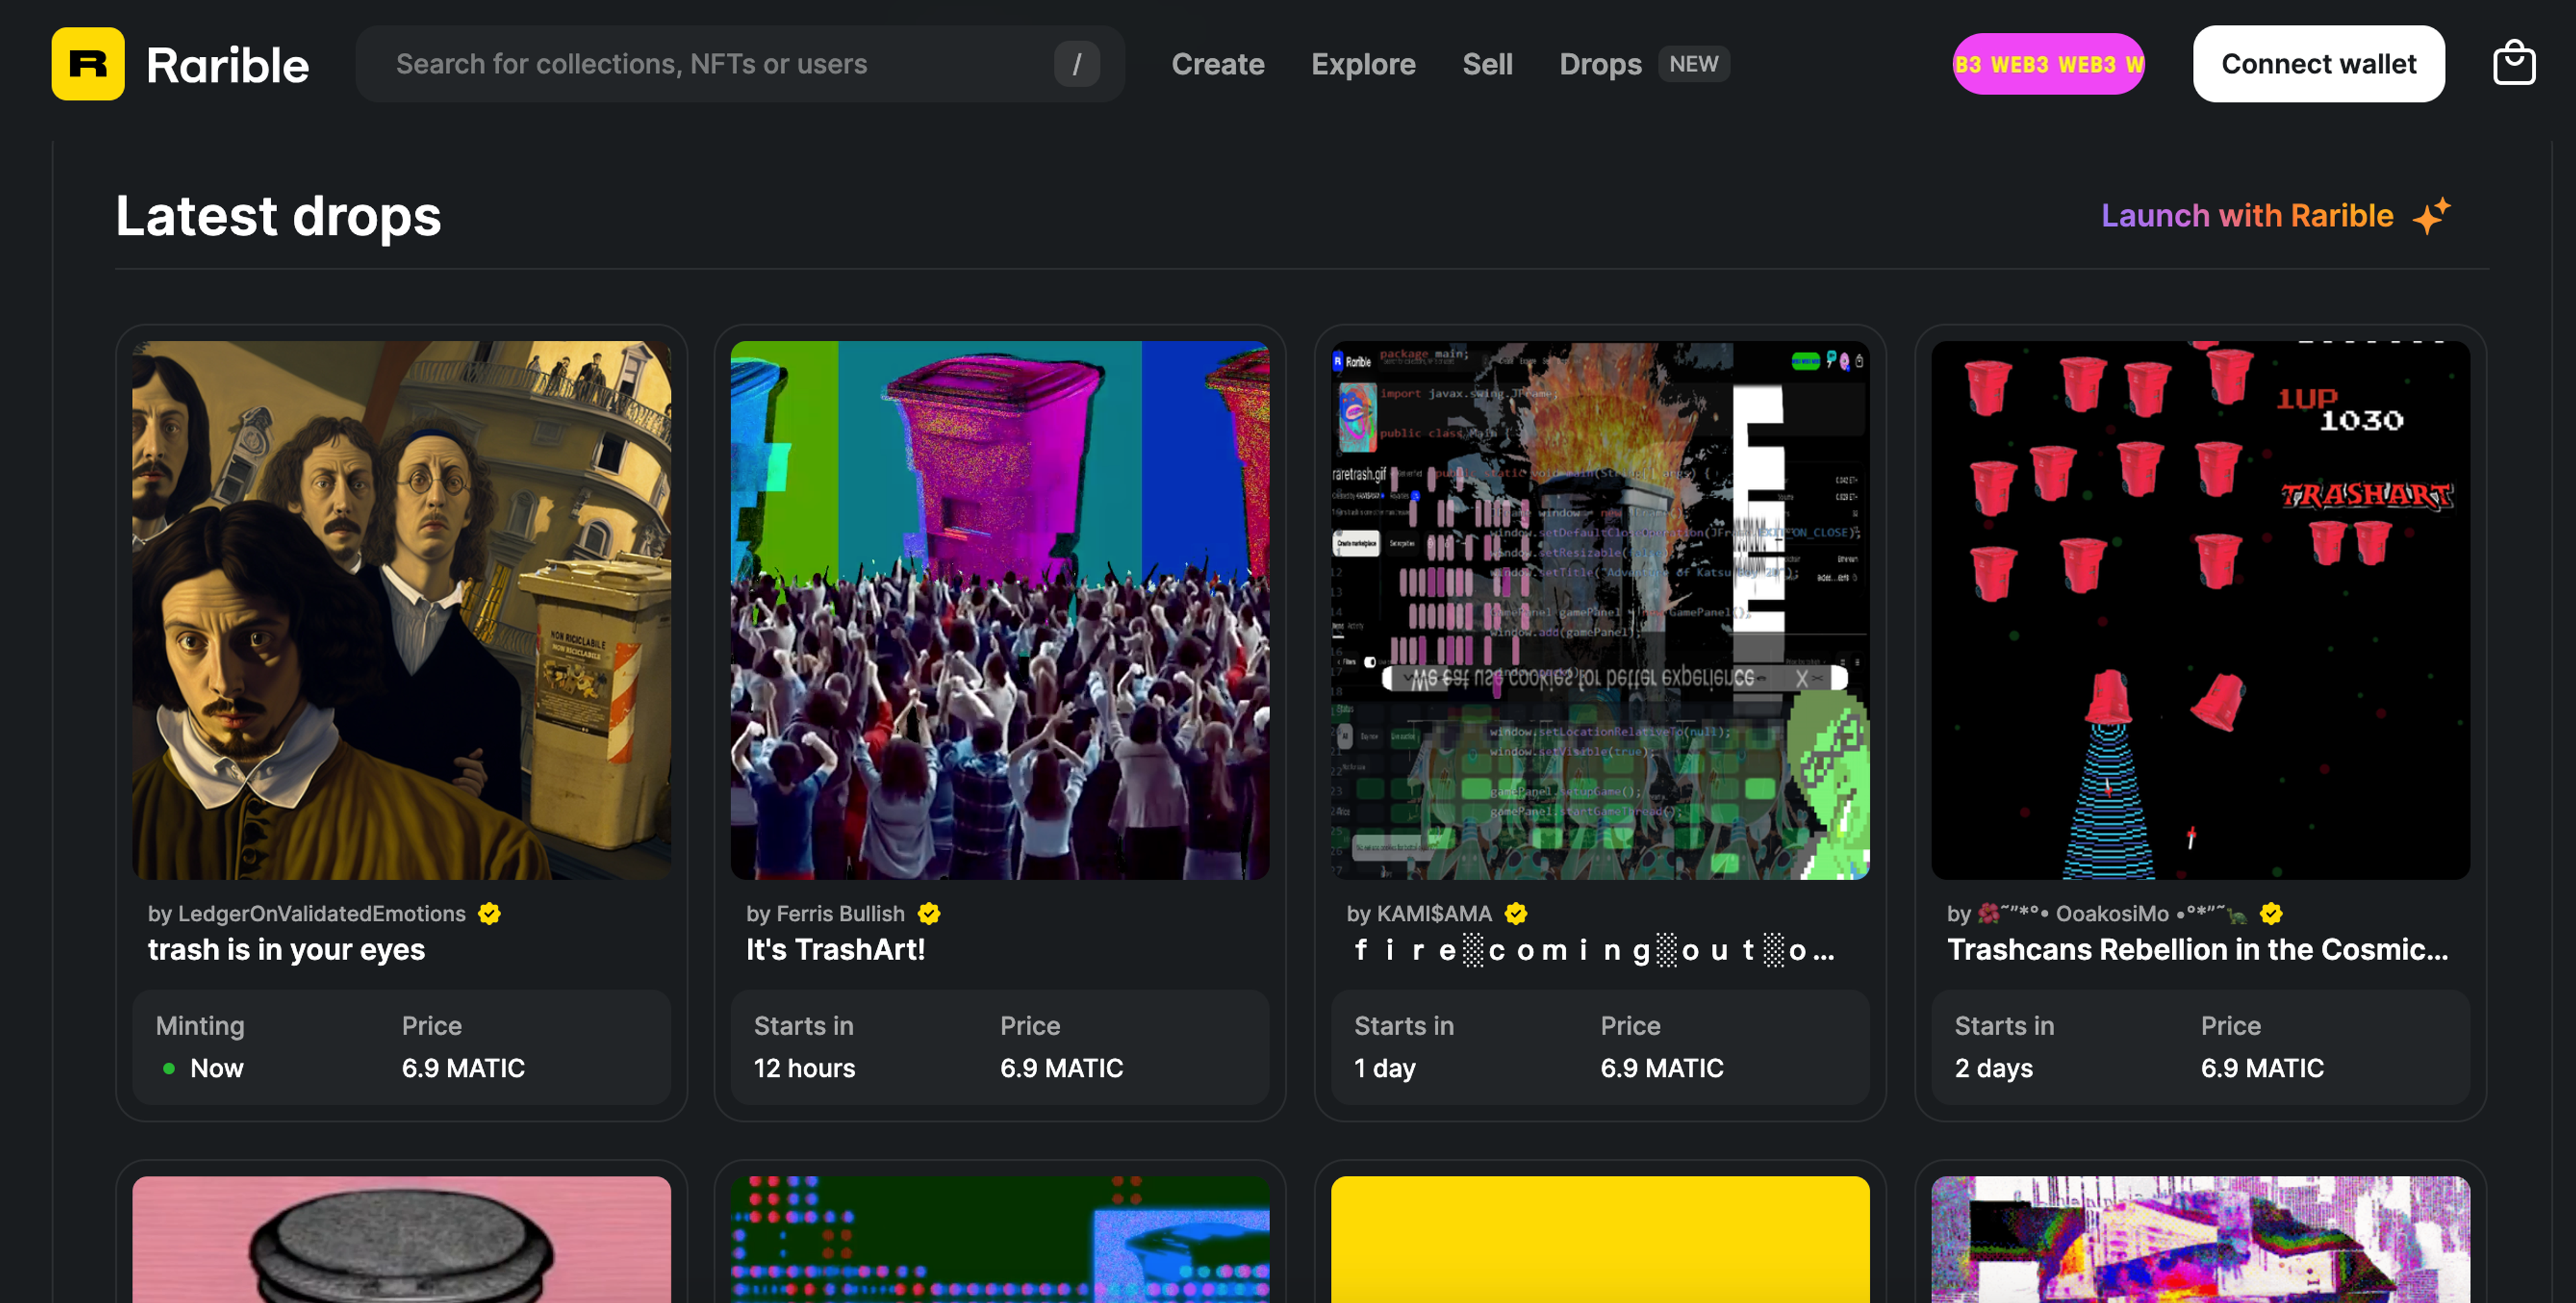This screenshot has height=1303, width=2576.
Task: Follow the Launch with Rarible link
Action: (2247, 215)
